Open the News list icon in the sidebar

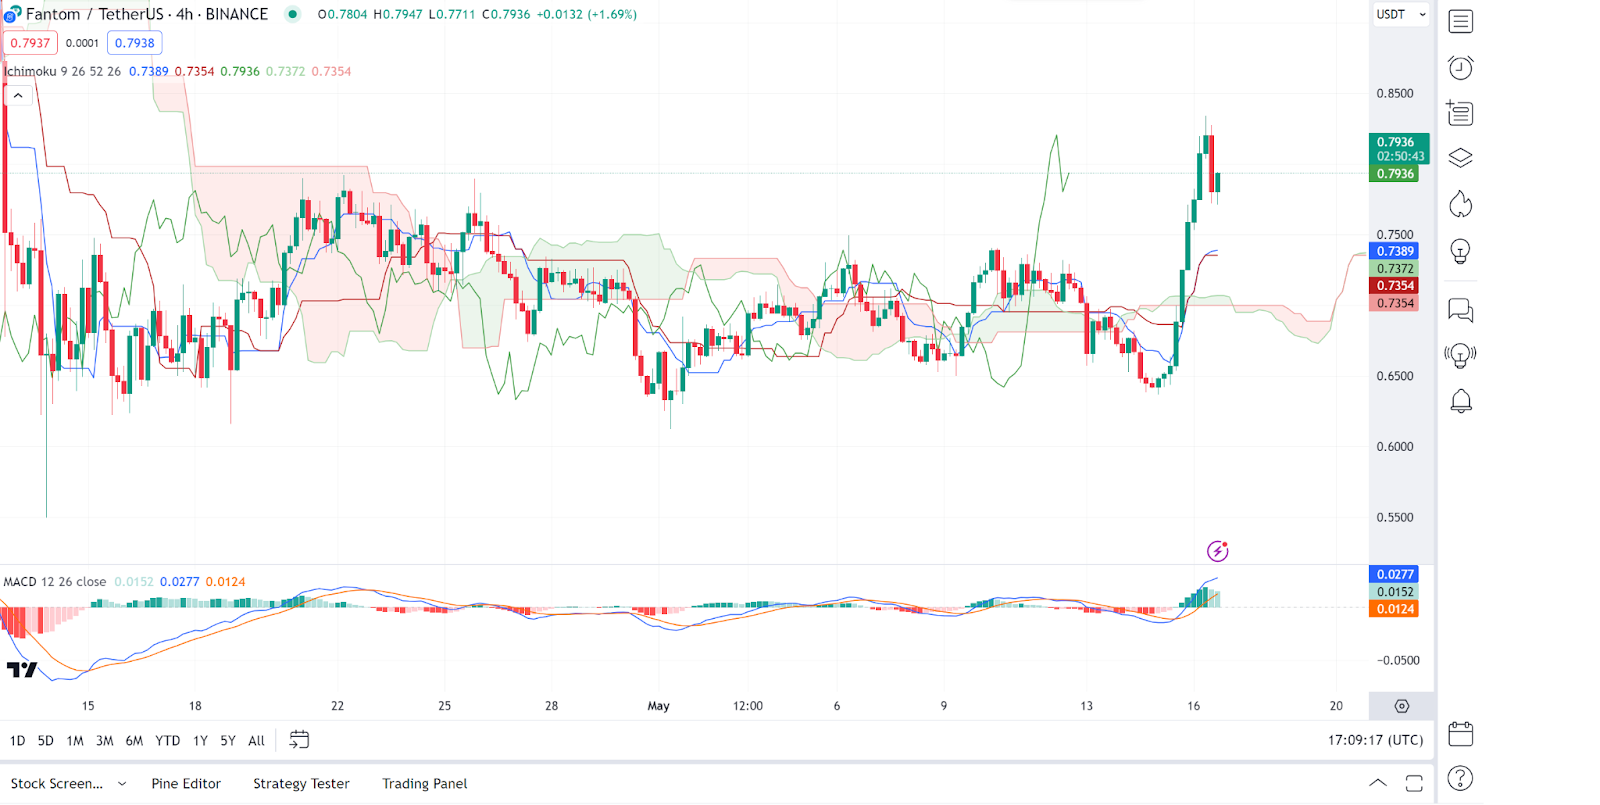tap(1460, 113)
